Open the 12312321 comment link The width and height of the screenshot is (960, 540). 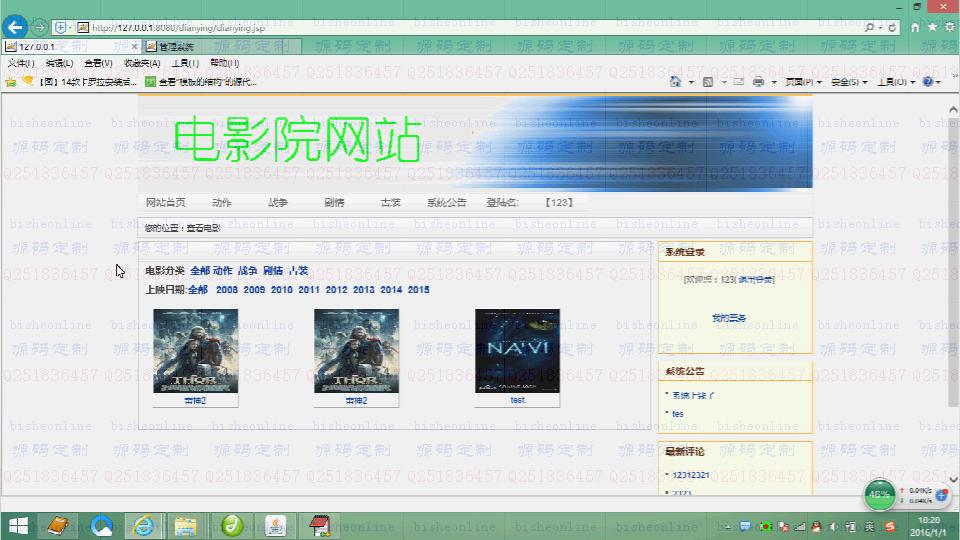click(x=691, y=475)
